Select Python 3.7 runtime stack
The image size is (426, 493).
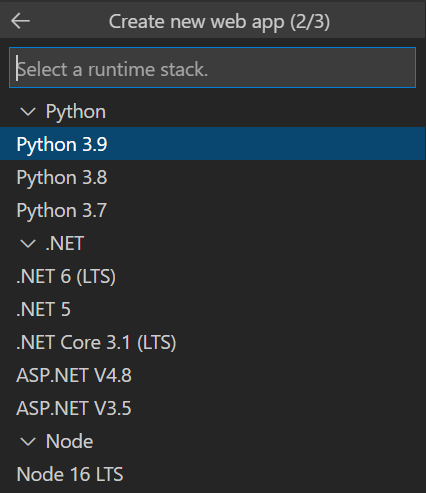[213, 210]
